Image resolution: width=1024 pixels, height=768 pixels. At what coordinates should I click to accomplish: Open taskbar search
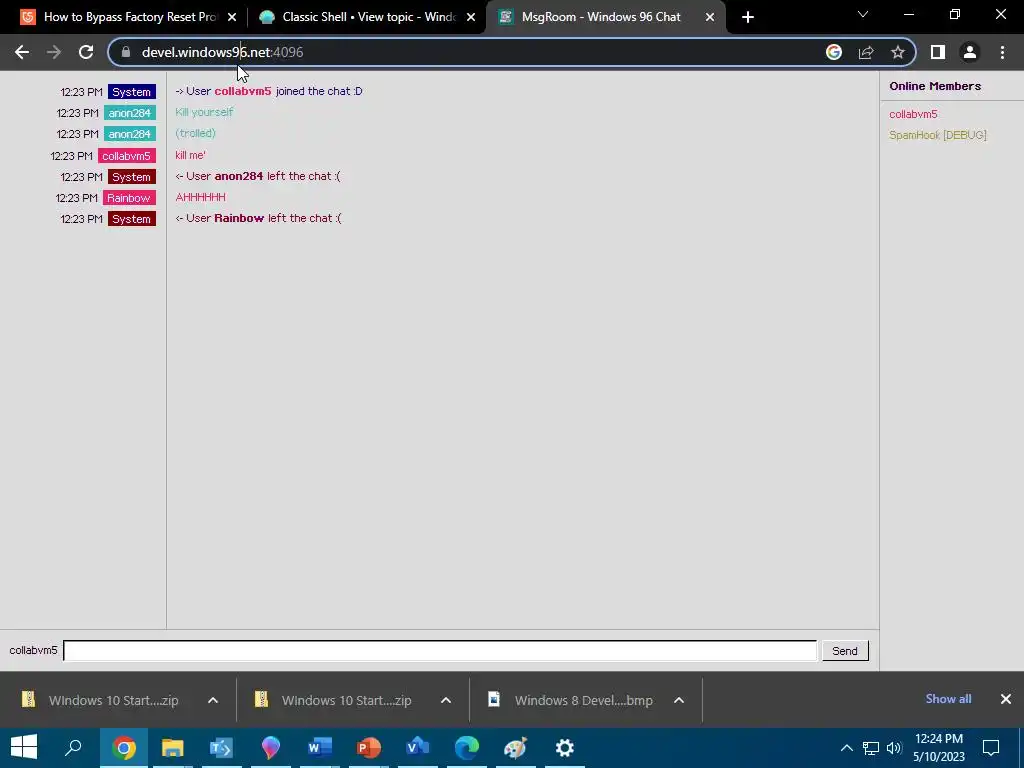[73, 747]
